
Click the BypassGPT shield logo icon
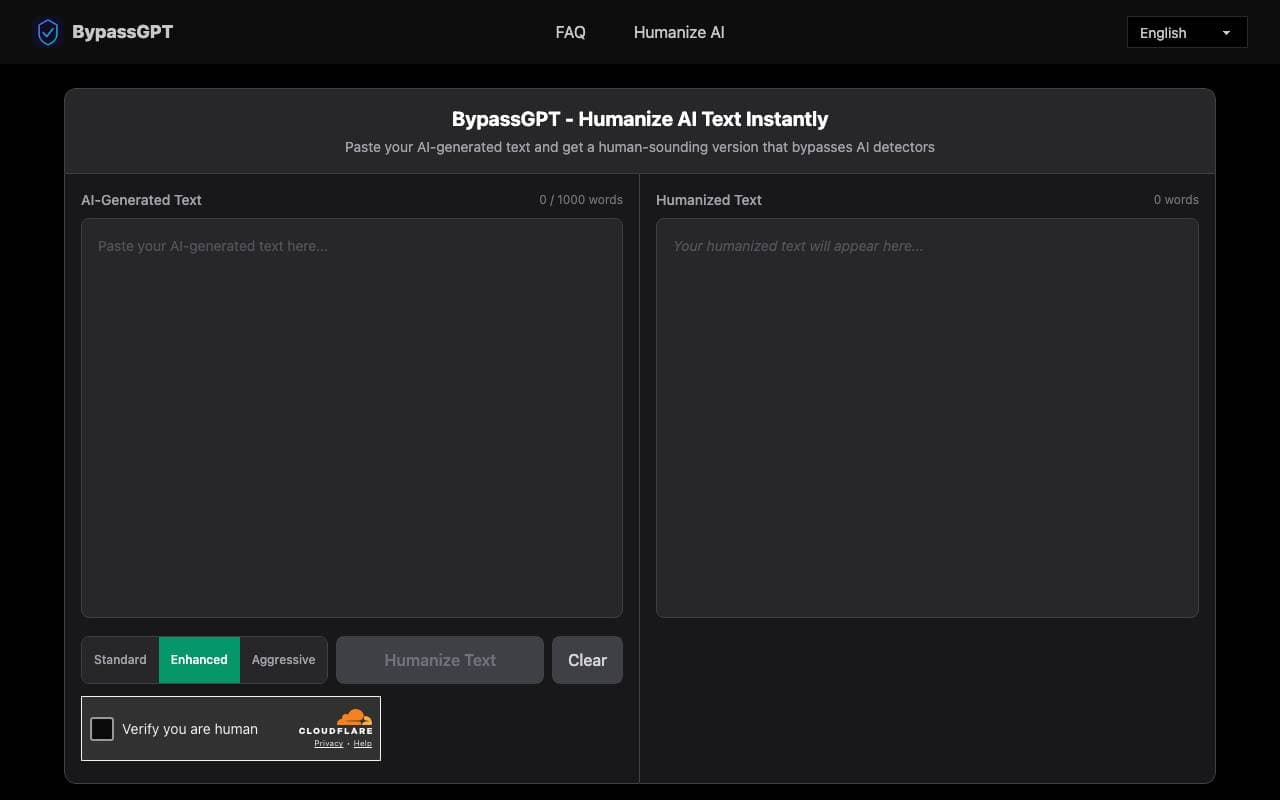pos(48,32)
